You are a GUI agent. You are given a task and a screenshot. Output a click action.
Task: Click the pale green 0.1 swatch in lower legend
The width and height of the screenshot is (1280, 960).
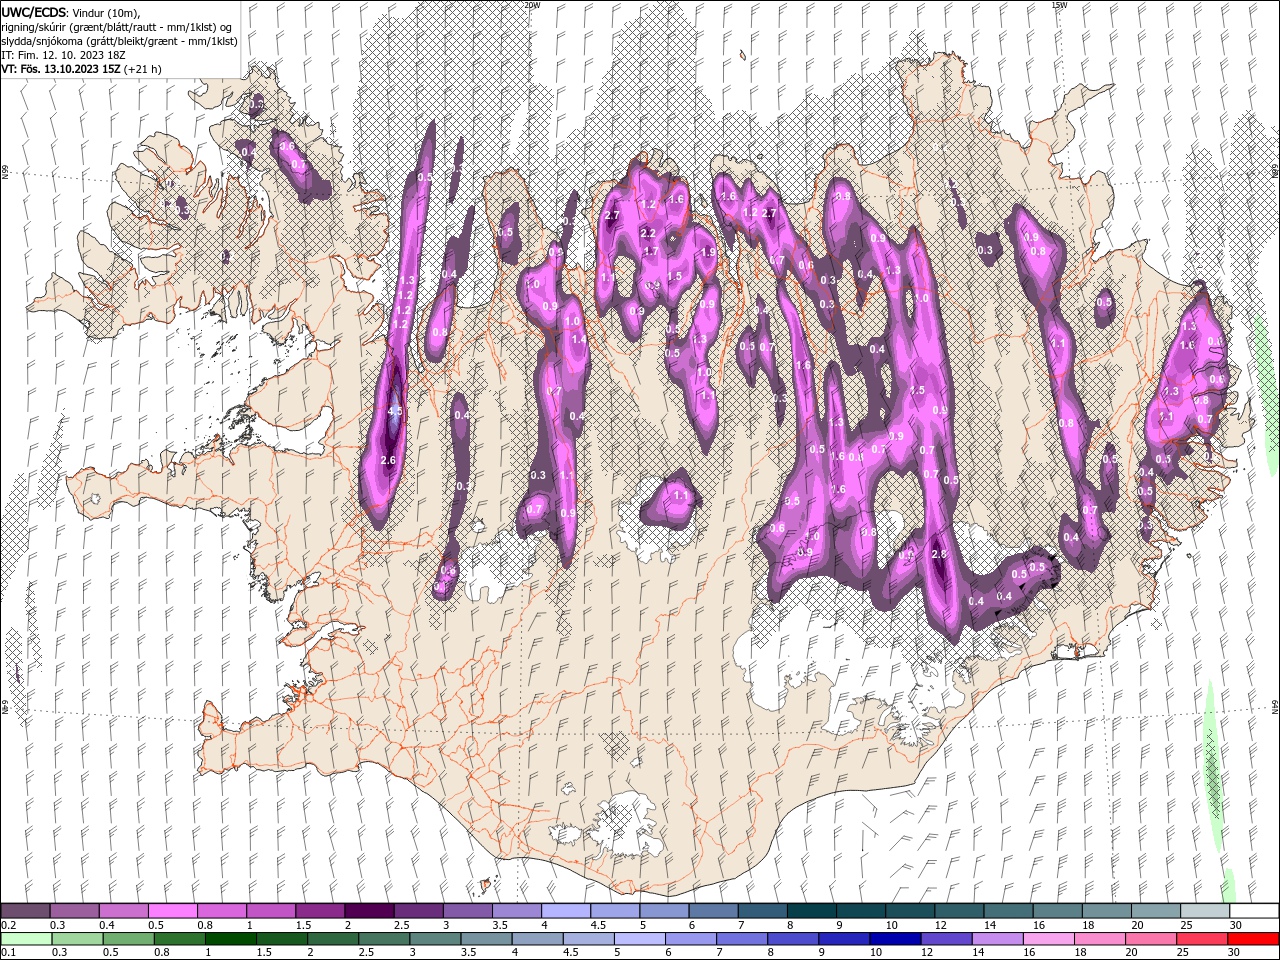[x=26, y=939]
